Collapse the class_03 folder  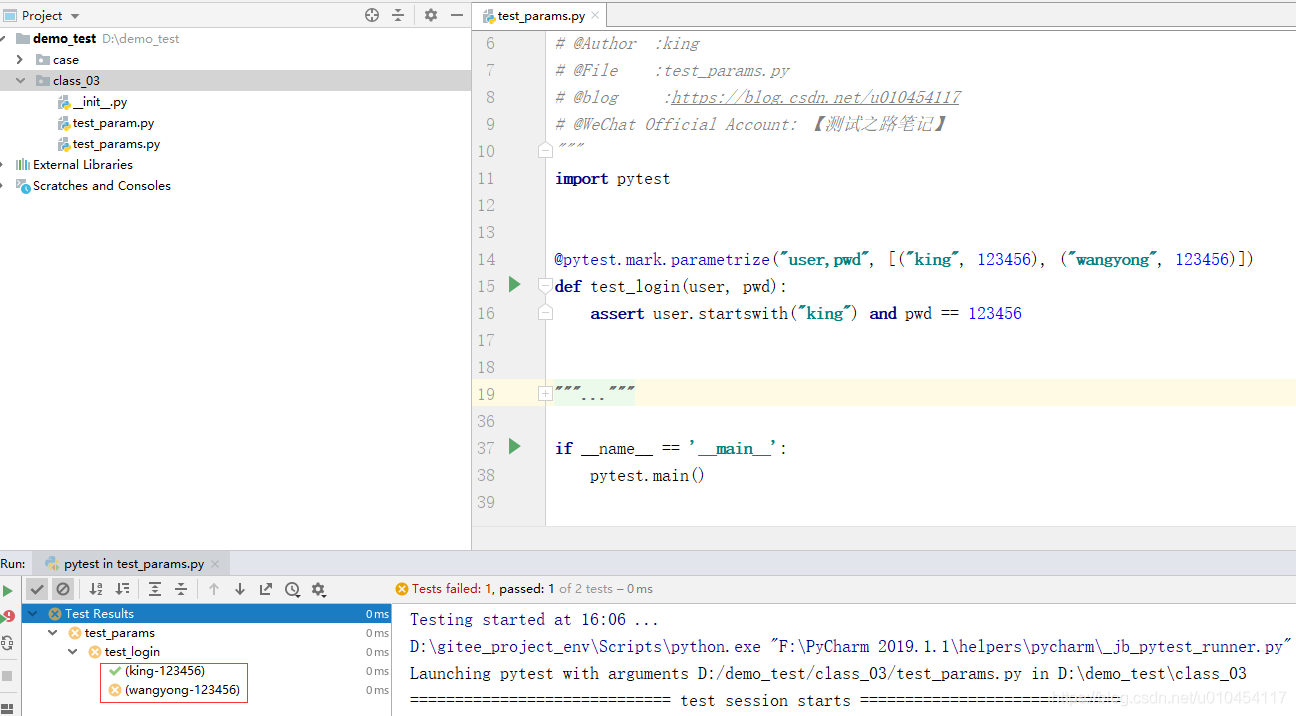19,81
